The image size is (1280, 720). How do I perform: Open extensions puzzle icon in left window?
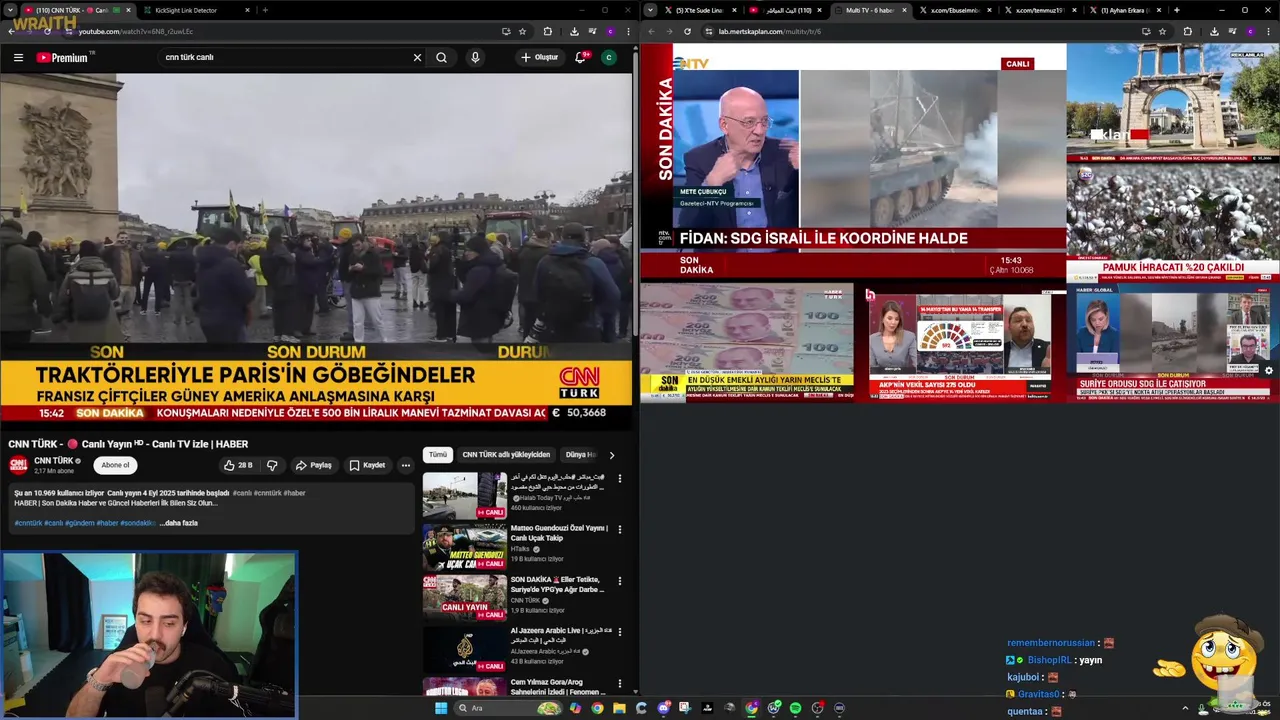pyautogui.click(x=547, y=31)
